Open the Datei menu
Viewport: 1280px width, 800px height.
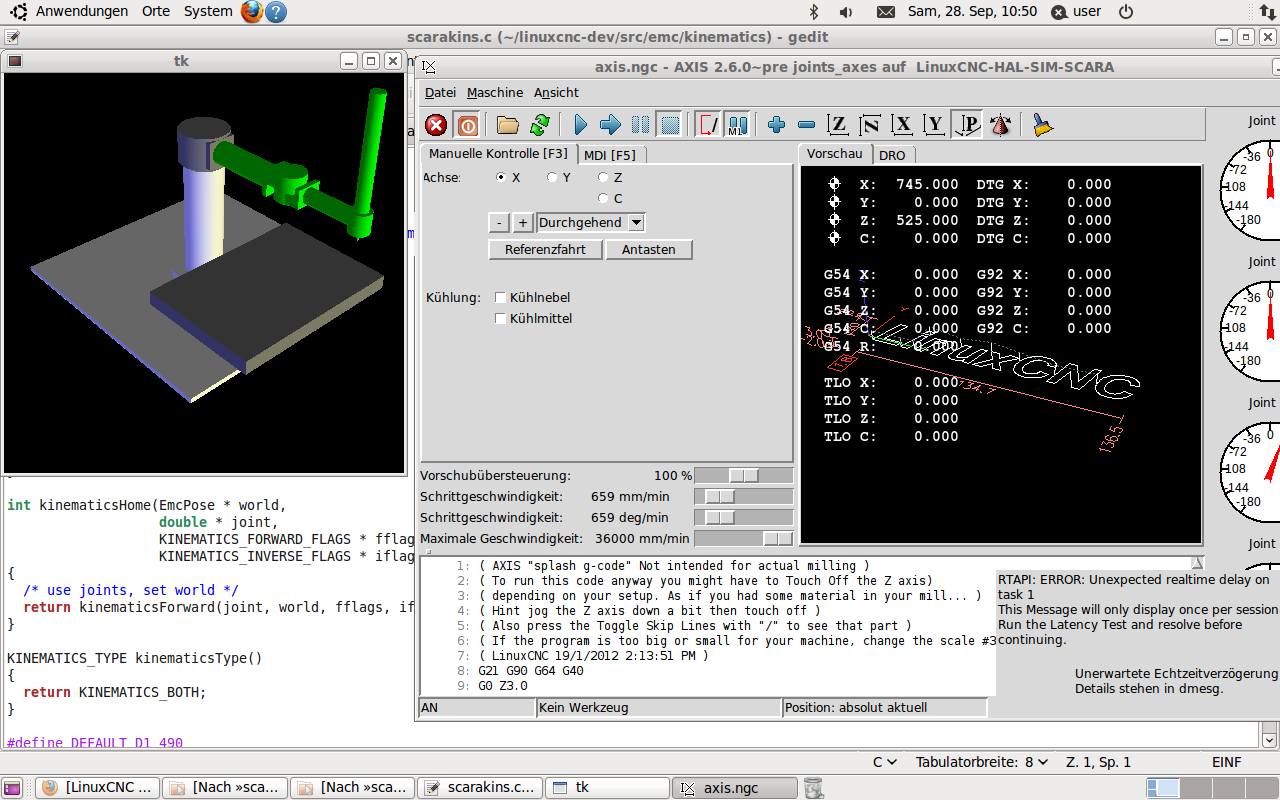coord(440,92)
